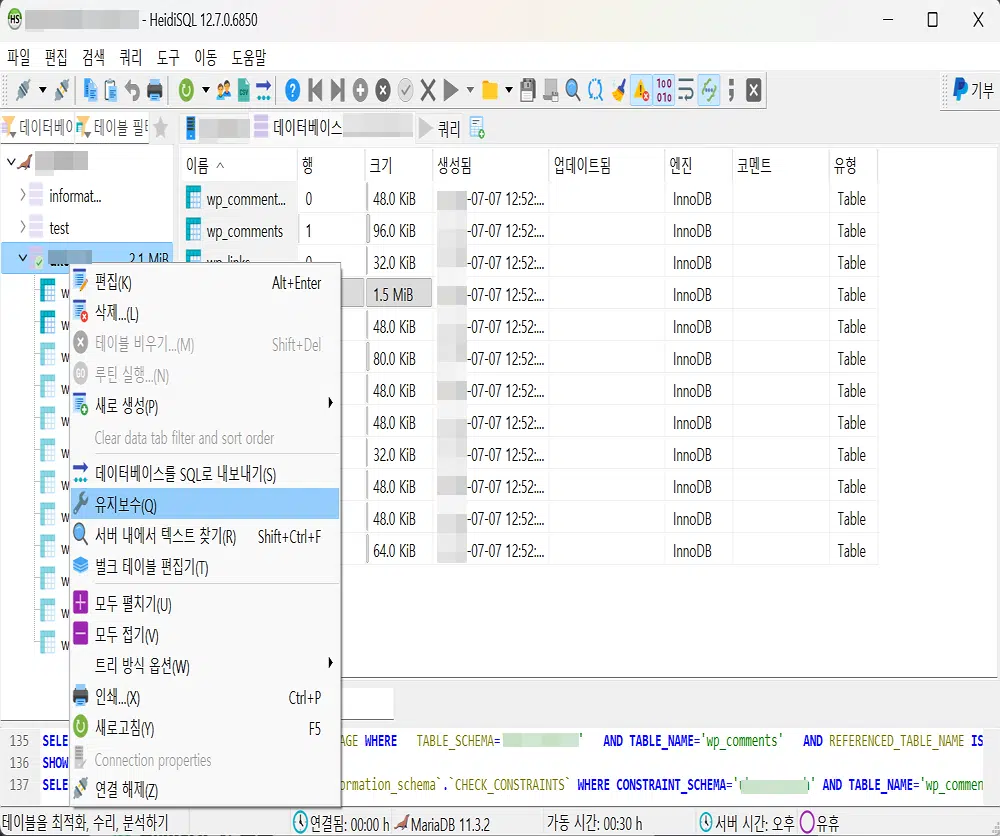Open the search magnifier icon in the toolbar

coord(572,90)
